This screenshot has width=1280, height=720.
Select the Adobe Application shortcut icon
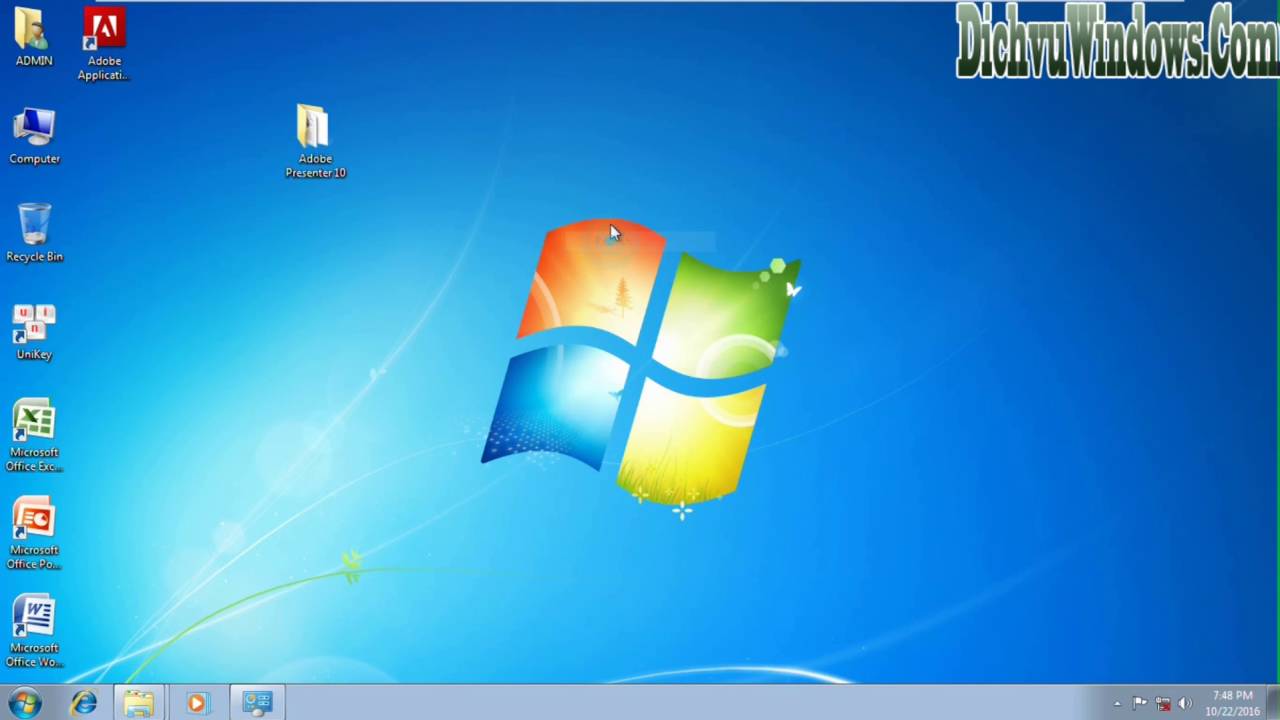(104, 44)
